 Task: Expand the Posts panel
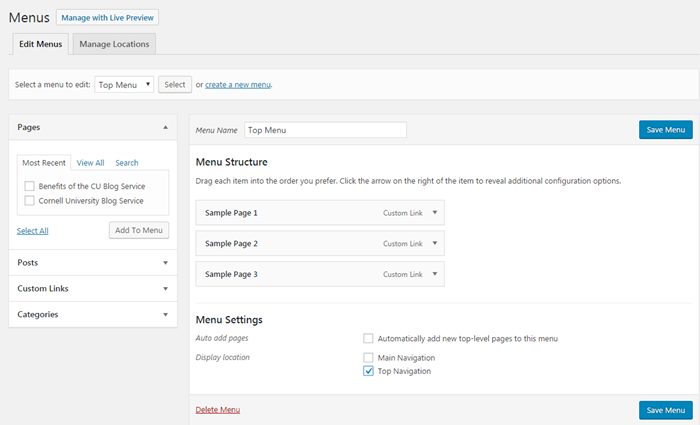(x=166, y=263)
